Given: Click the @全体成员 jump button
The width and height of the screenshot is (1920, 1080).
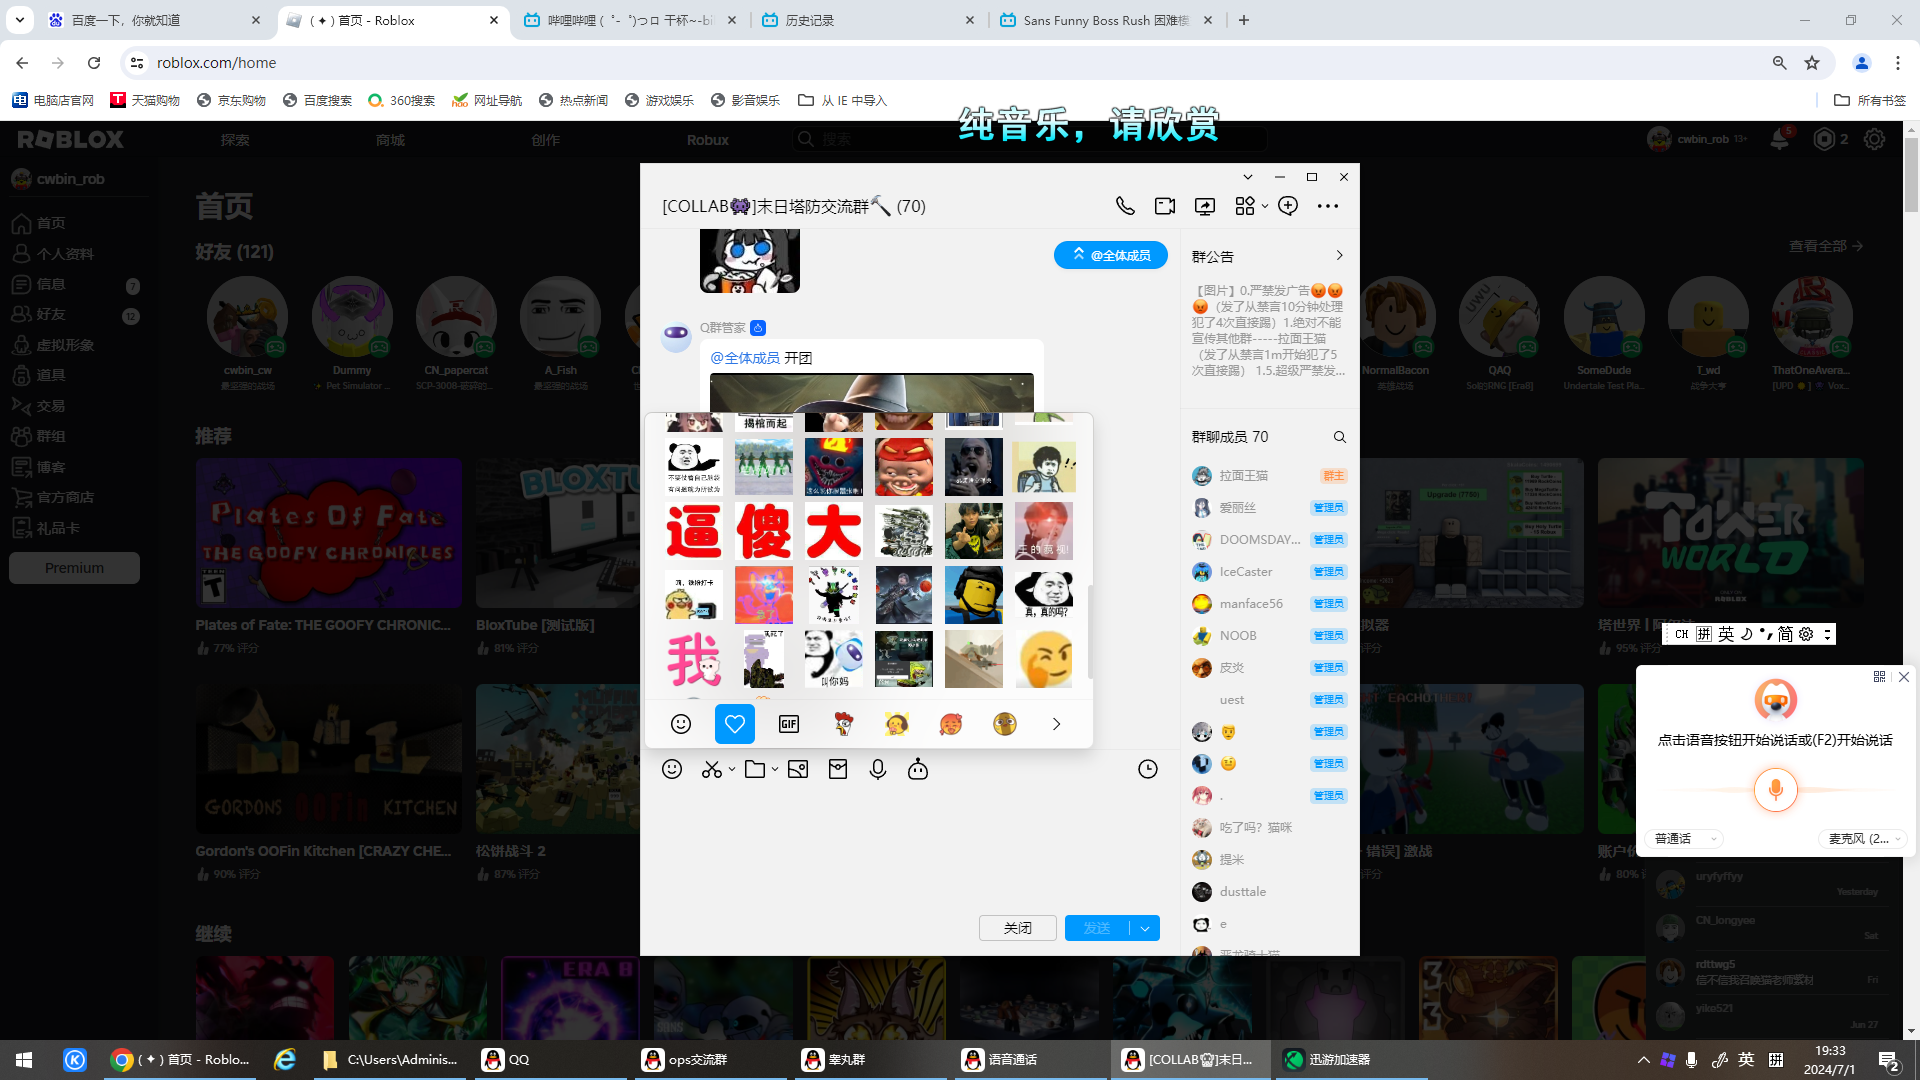Looking at the screenshot, I should click(x=1111, y=255).
